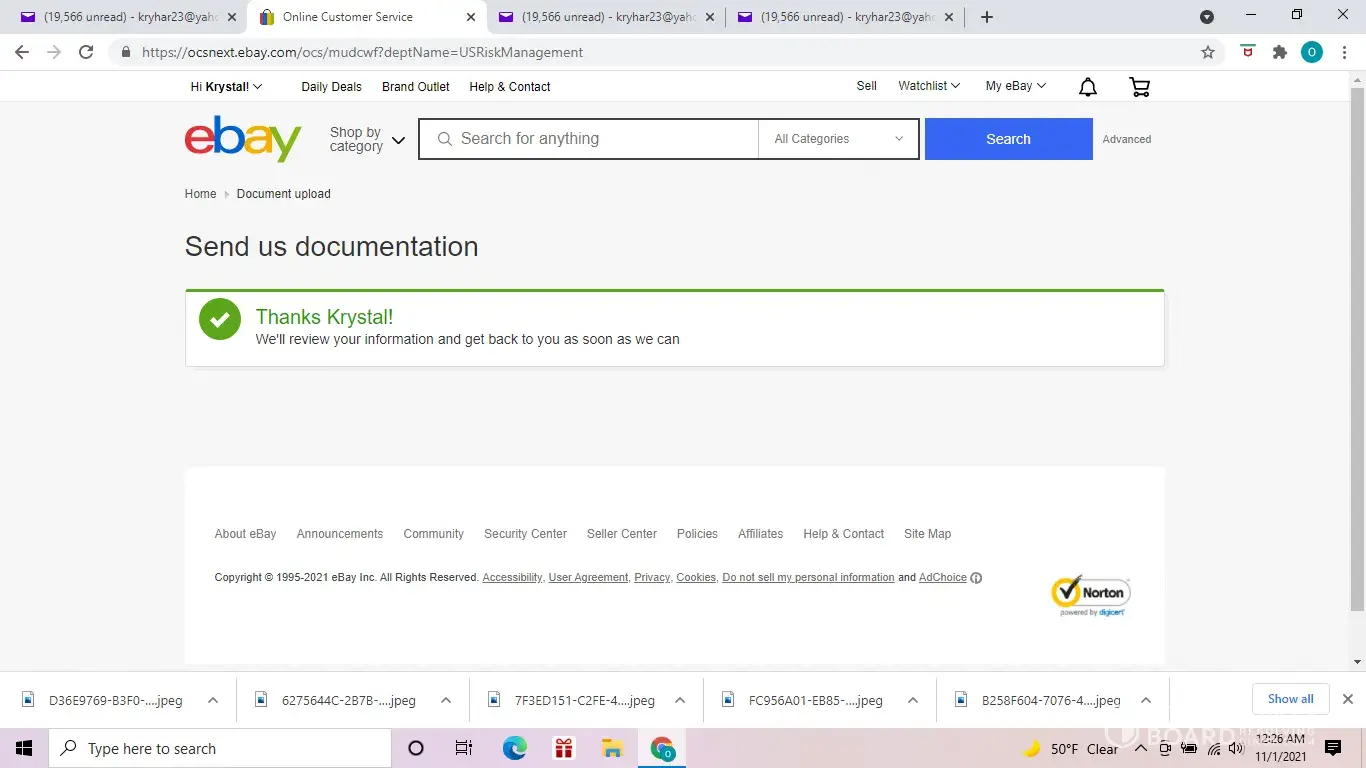Bookmark this page with star icon
Screen dimensions: 1366x768
[x=1208, y=52]
